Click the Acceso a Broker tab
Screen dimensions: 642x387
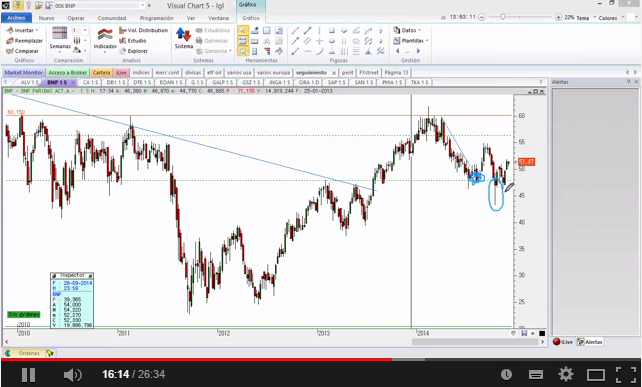(x=68, y=72)
